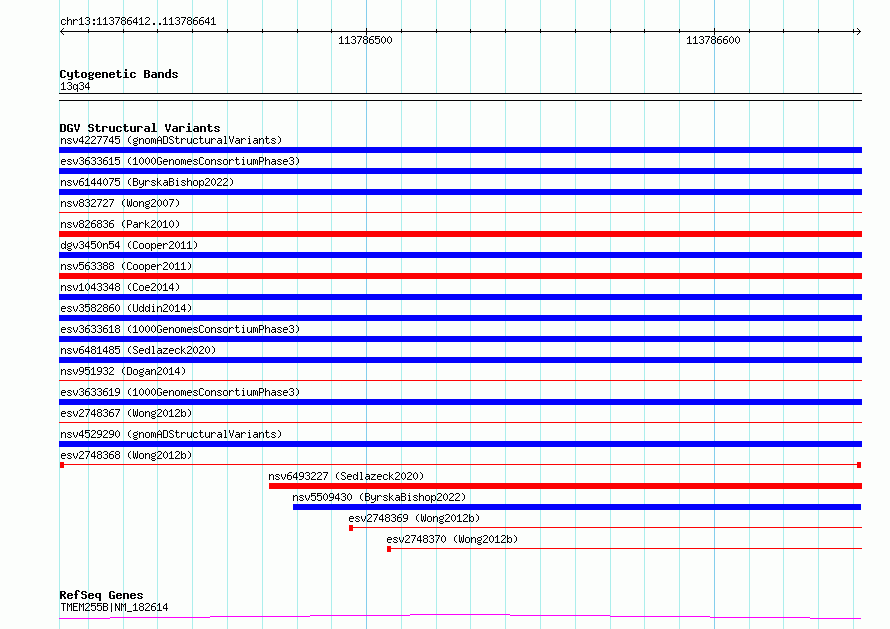
Task: Click blue bar under esv3582860
Action: coord(460,318)
